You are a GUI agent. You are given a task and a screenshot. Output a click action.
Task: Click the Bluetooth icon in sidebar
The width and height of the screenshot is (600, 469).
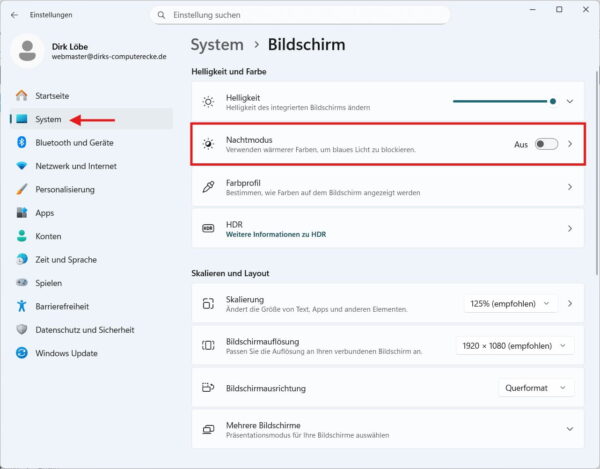[22, 142]
